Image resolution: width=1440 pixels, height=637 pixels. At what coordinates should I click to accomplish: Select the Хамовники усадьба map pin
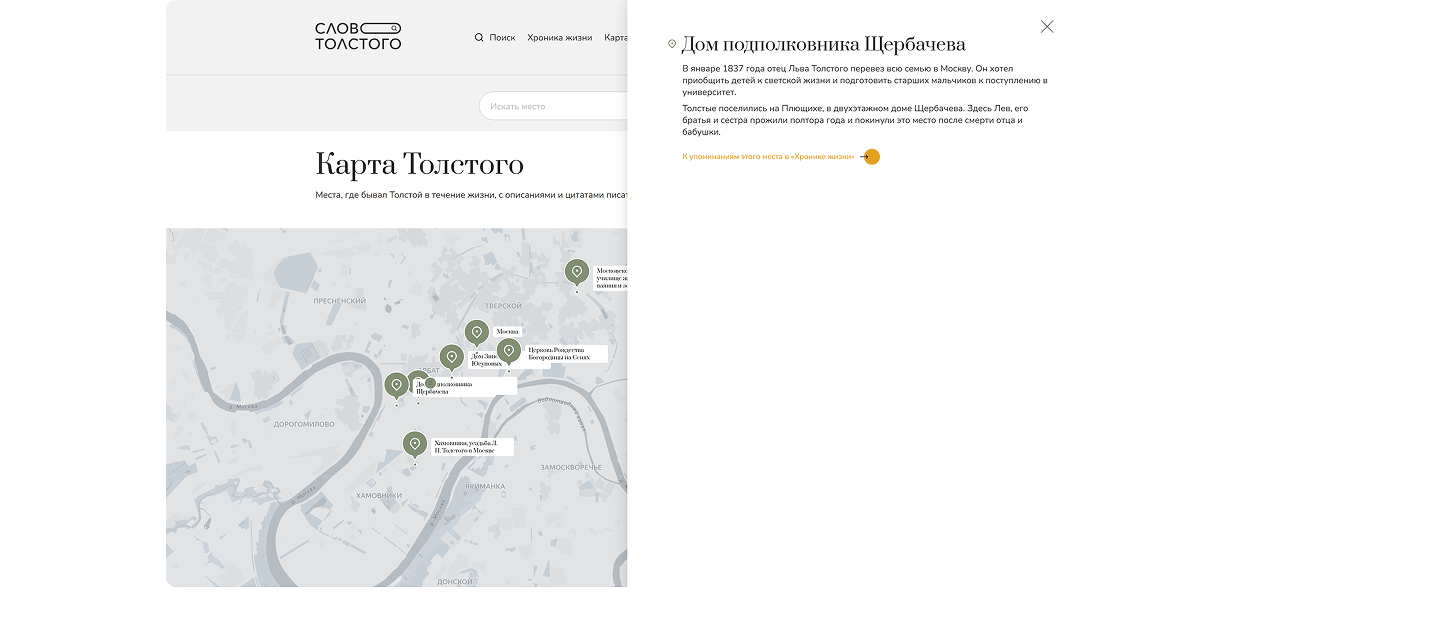click(415, 444)
